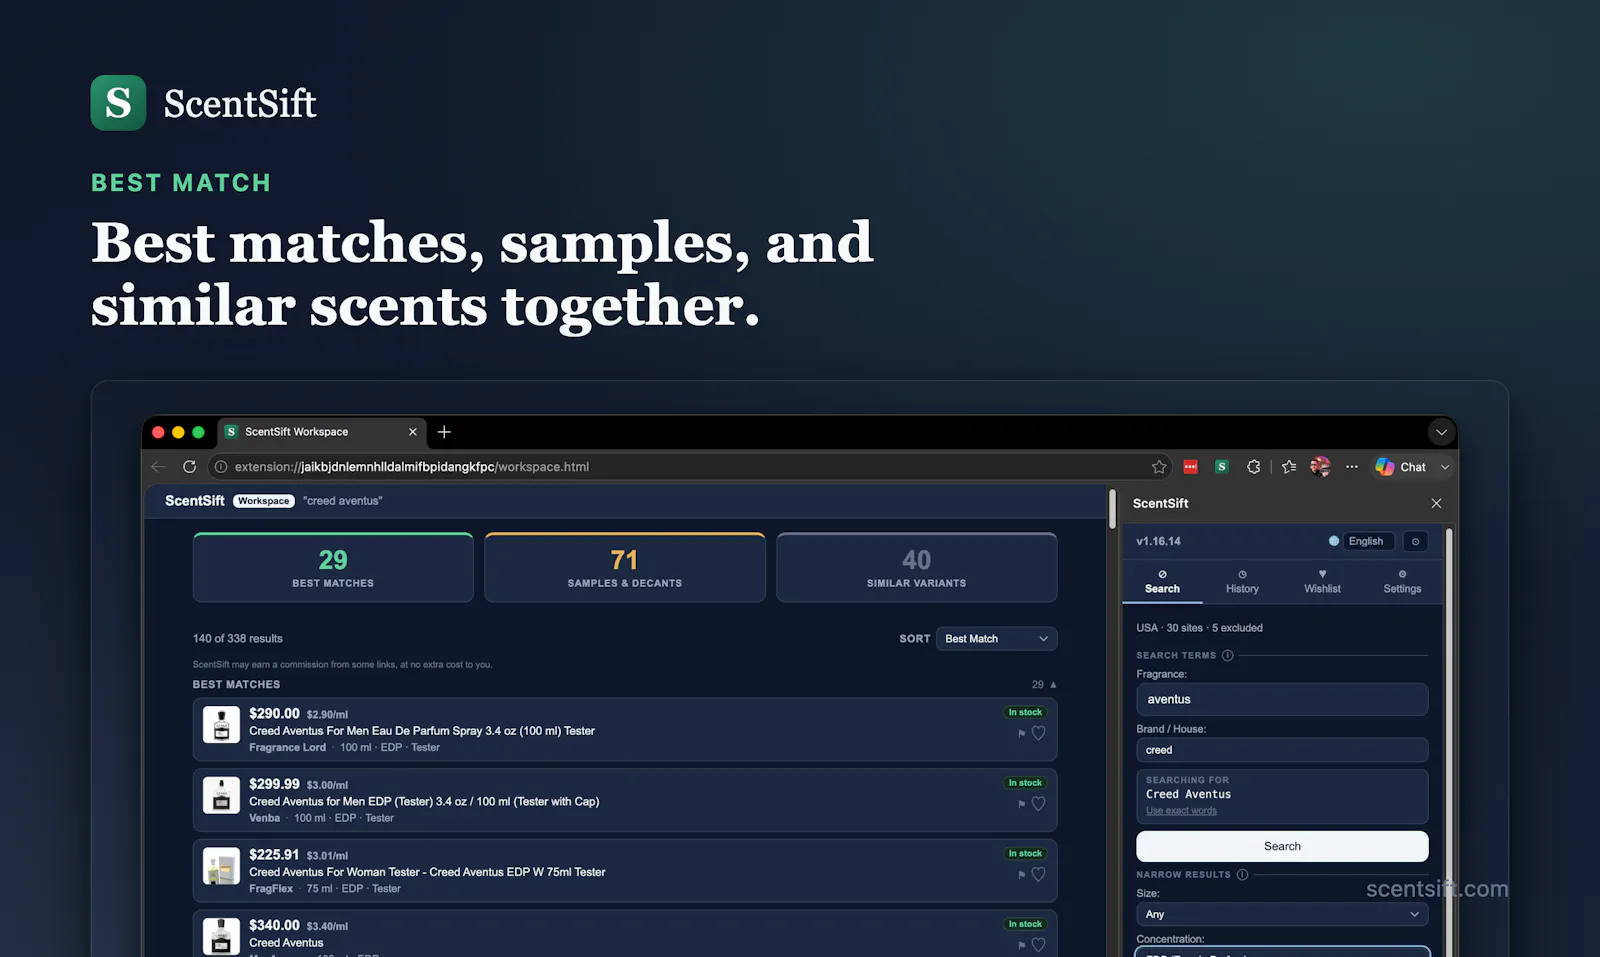1600x957 pixels.
Task: Open the red password manager extension icon
Action: click(1190, 467)
